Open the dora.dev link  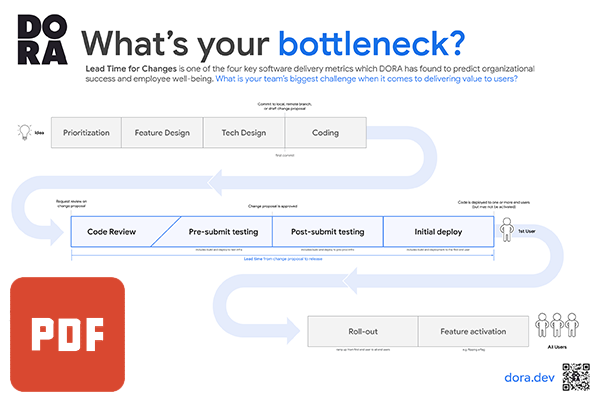(529, 379)
